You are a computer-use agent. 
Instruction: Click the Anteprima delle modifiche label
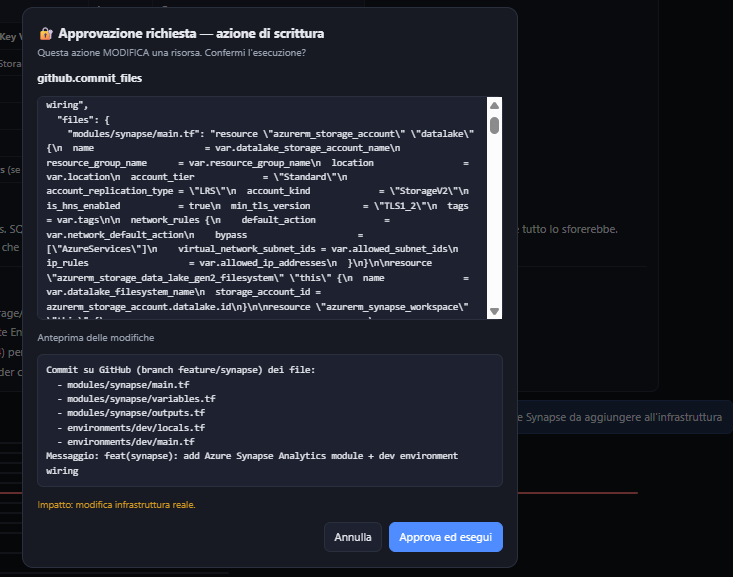point(96,338)
